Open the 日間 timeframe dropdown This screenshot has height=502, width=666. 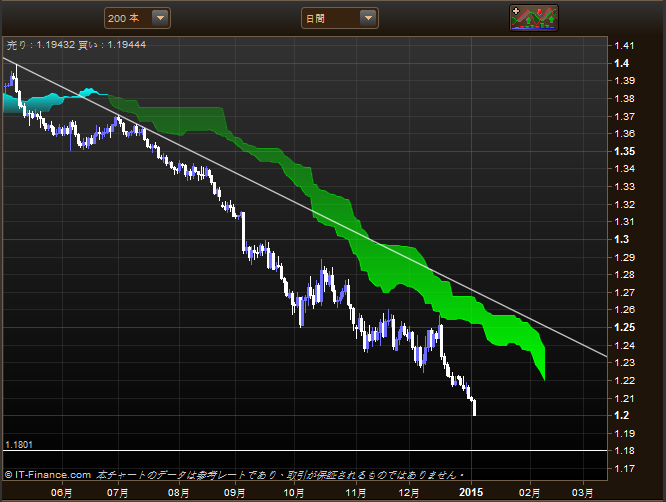pos(340,18)
